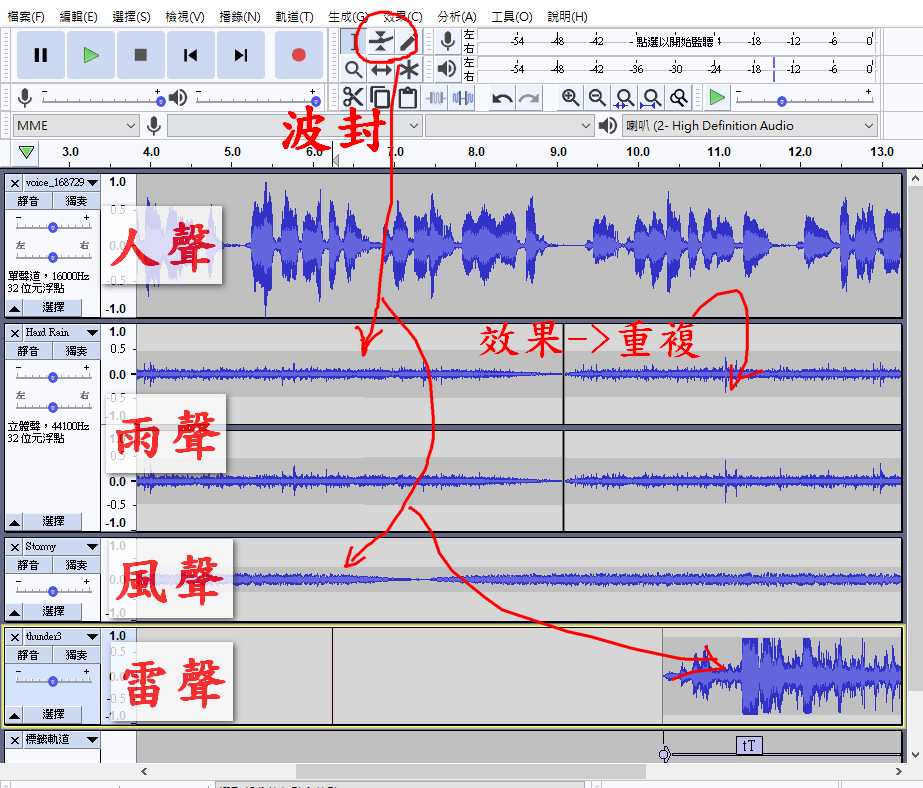The width and height of the screenshot is (923, 788).
Task: Open the playback device dropdown
Action: pos(748,126)
